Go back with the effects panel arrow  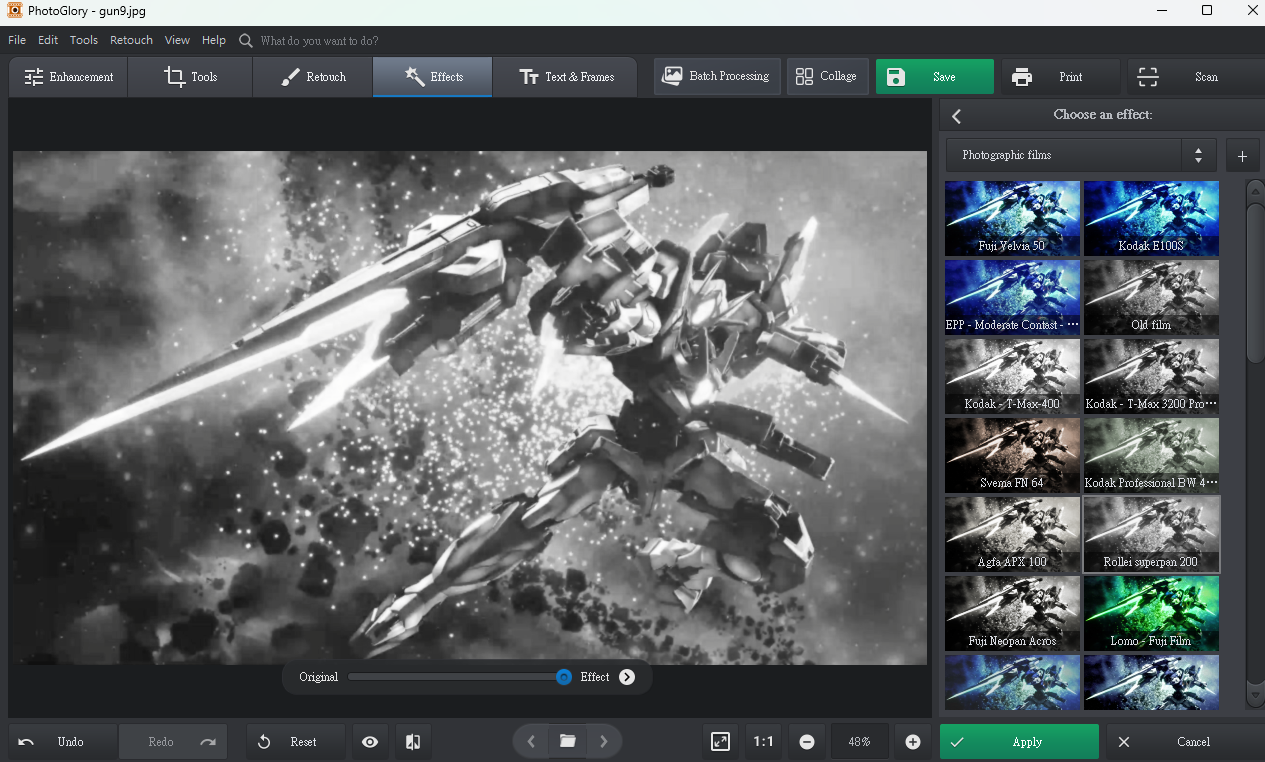957,116
